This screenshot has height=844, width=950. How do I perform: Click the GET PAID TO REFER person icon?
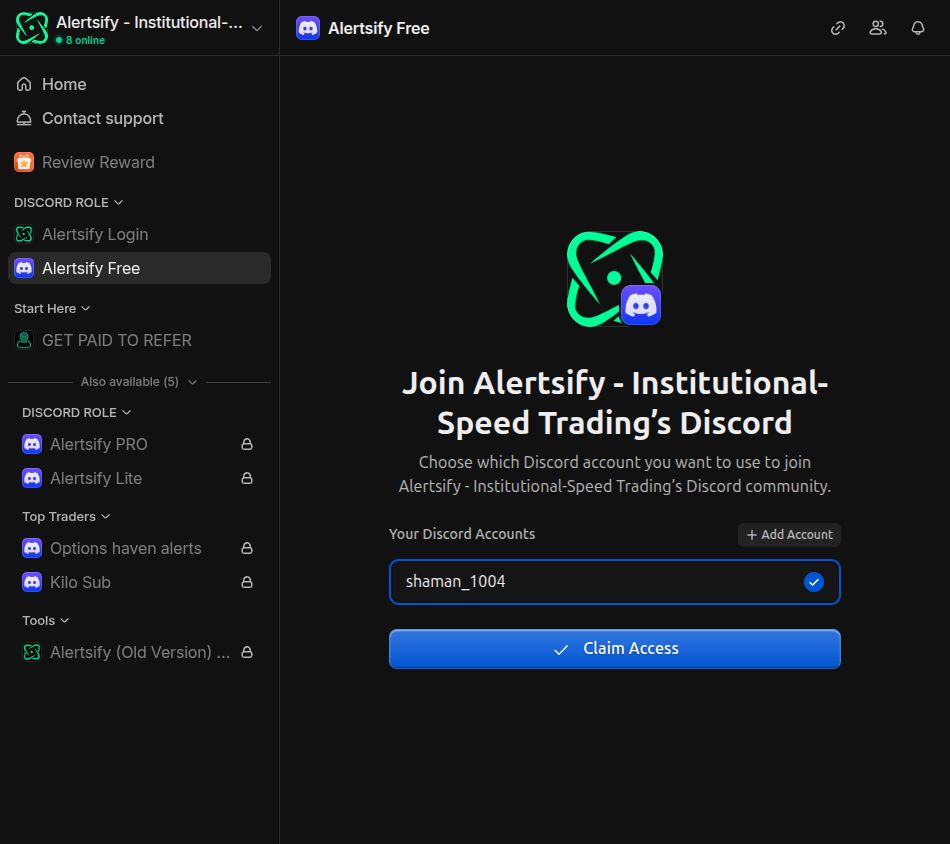pyautogui.click(x=24, y=341)
